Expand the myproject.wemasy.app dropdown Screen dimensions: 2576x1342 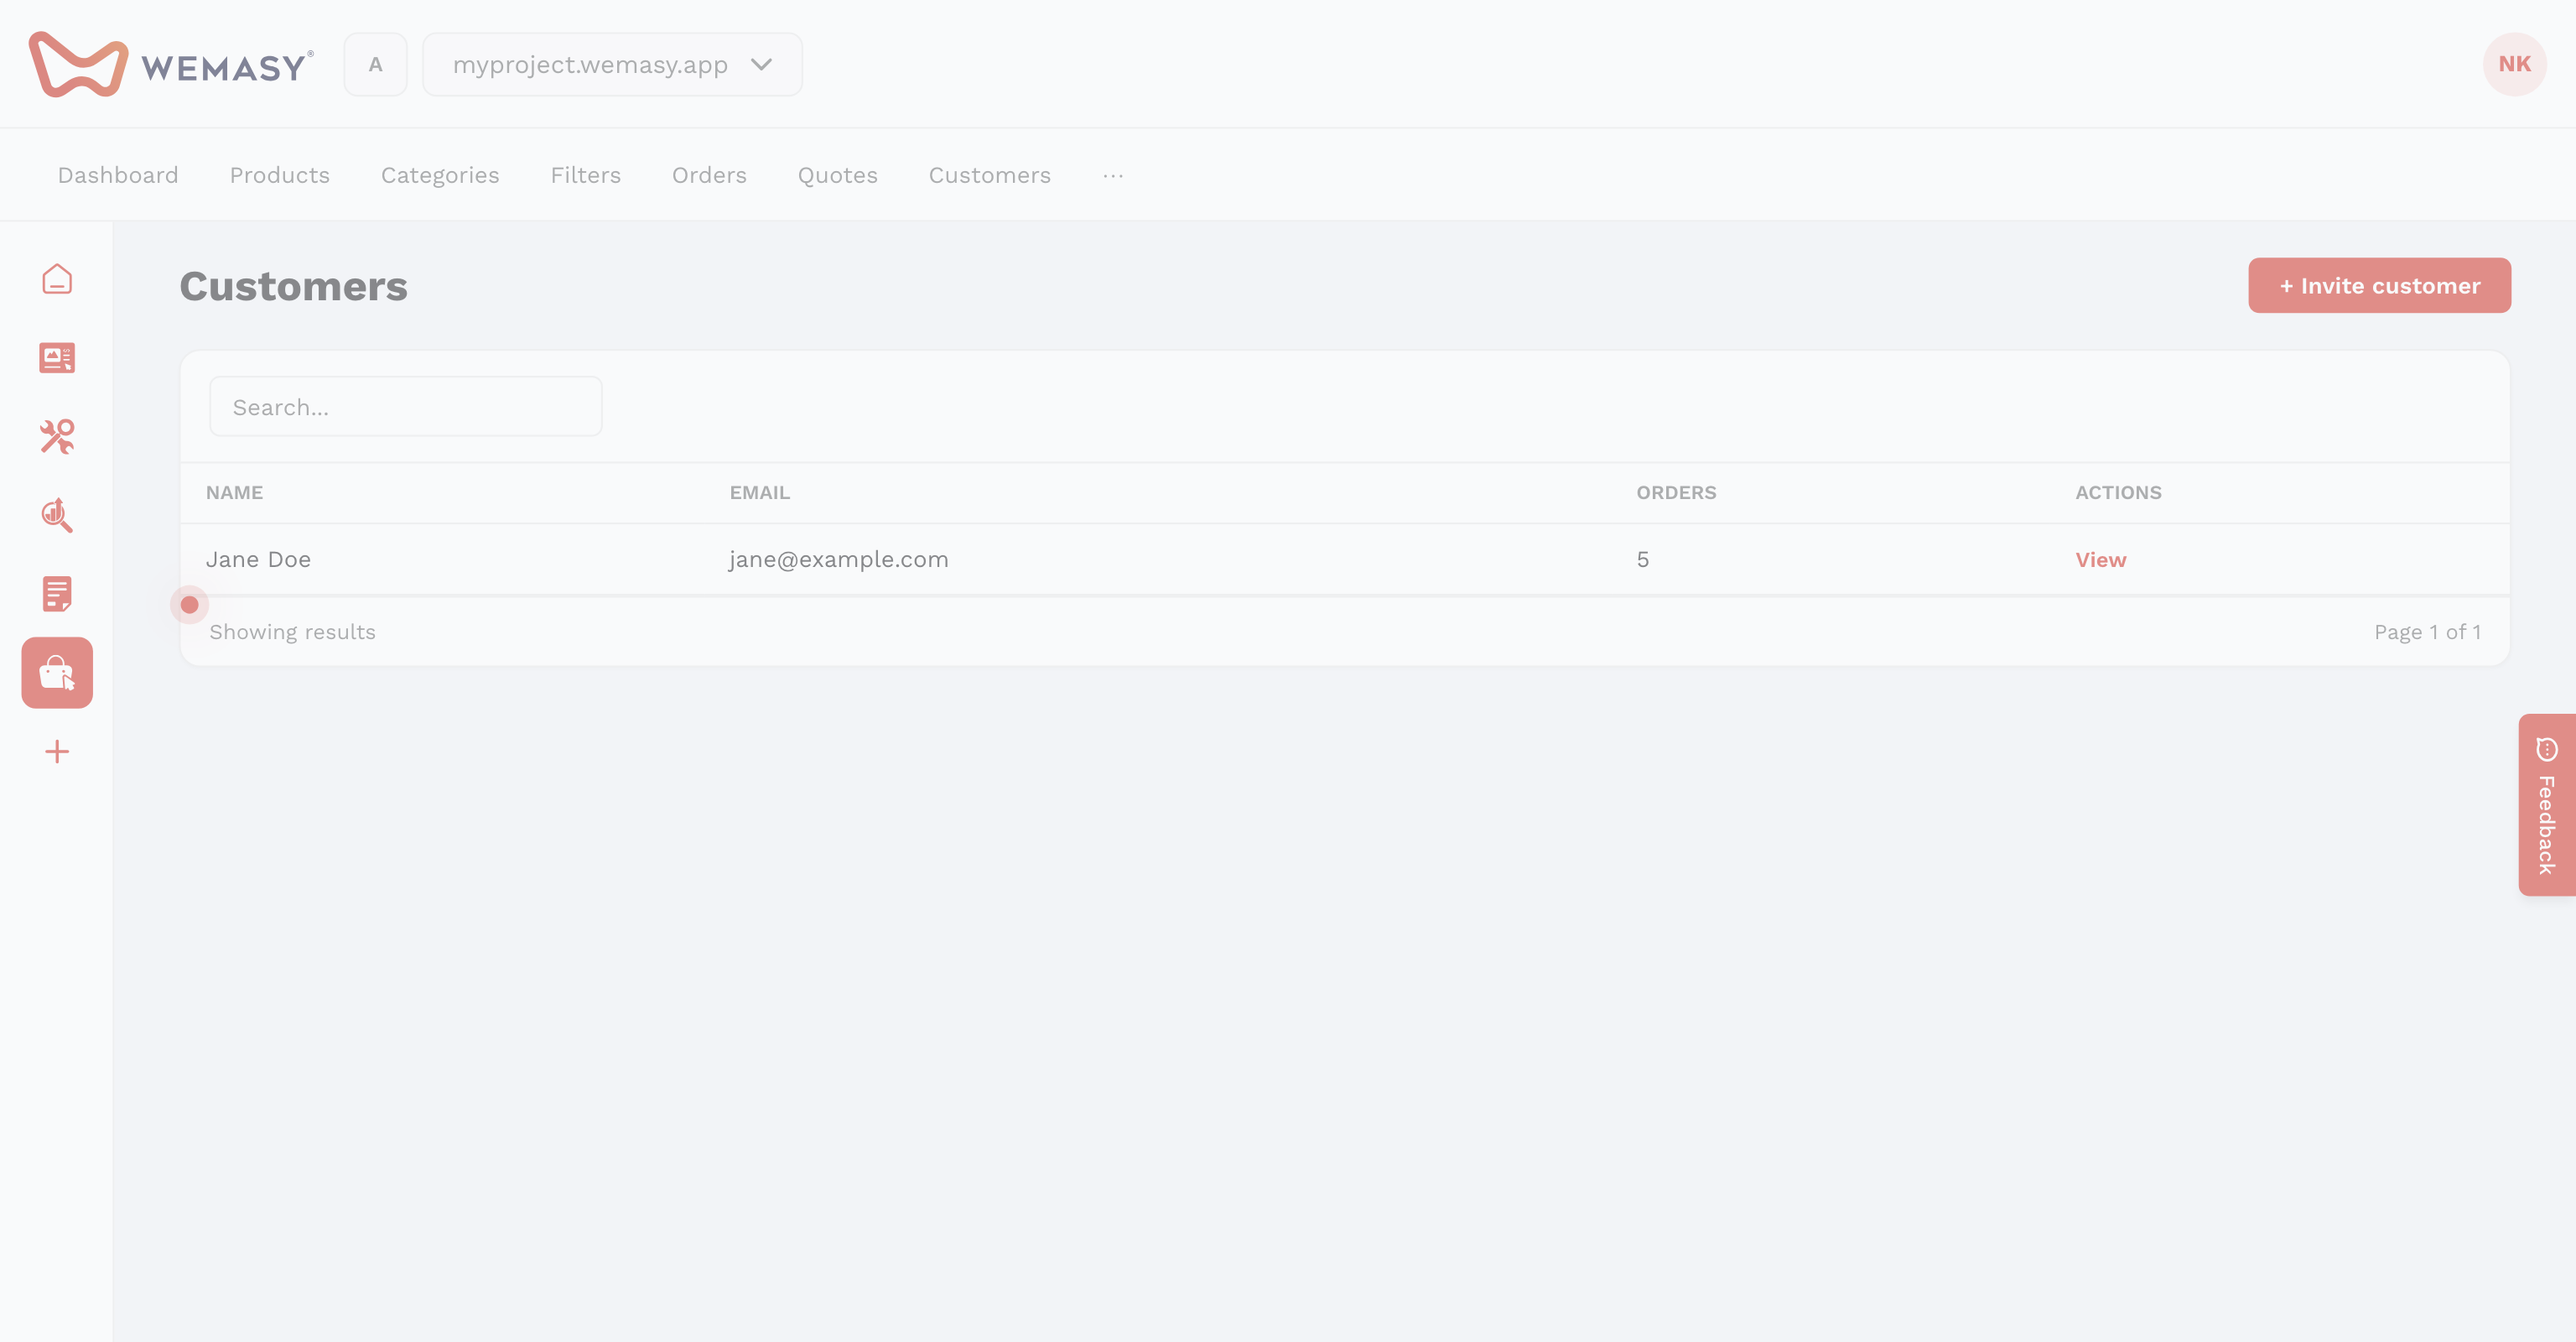click(x=612, y=64)
